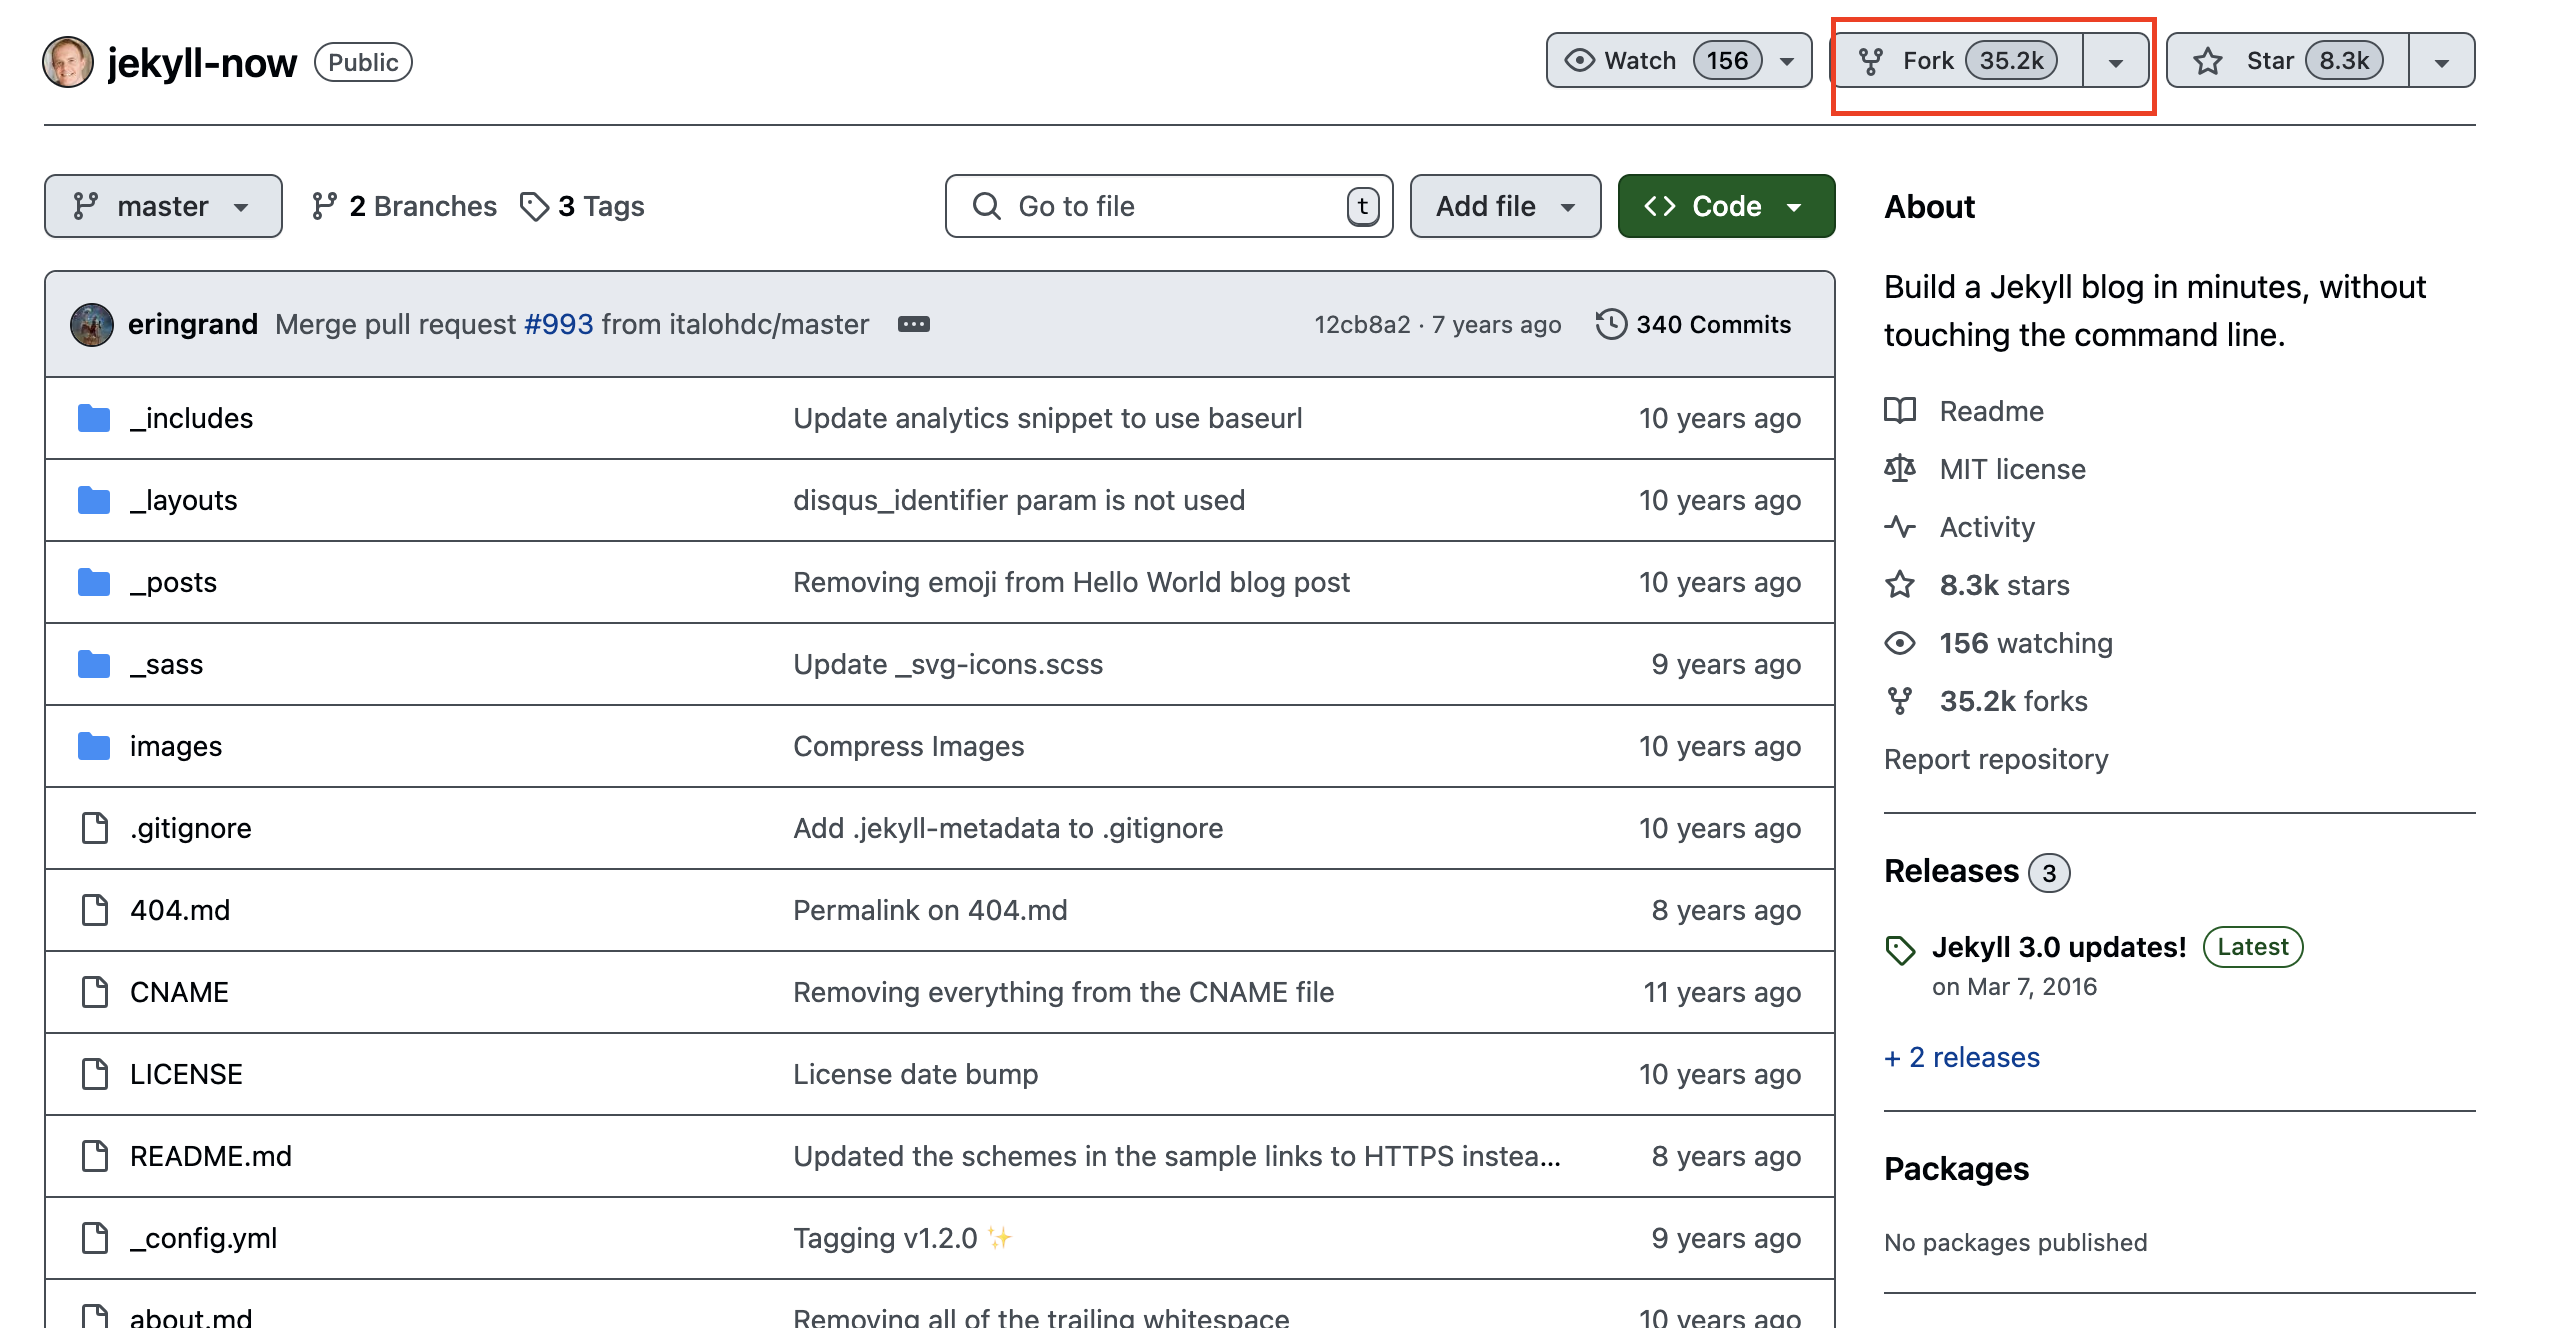
Task: Click the commit history clock icon
Action: pos(1610,324)
